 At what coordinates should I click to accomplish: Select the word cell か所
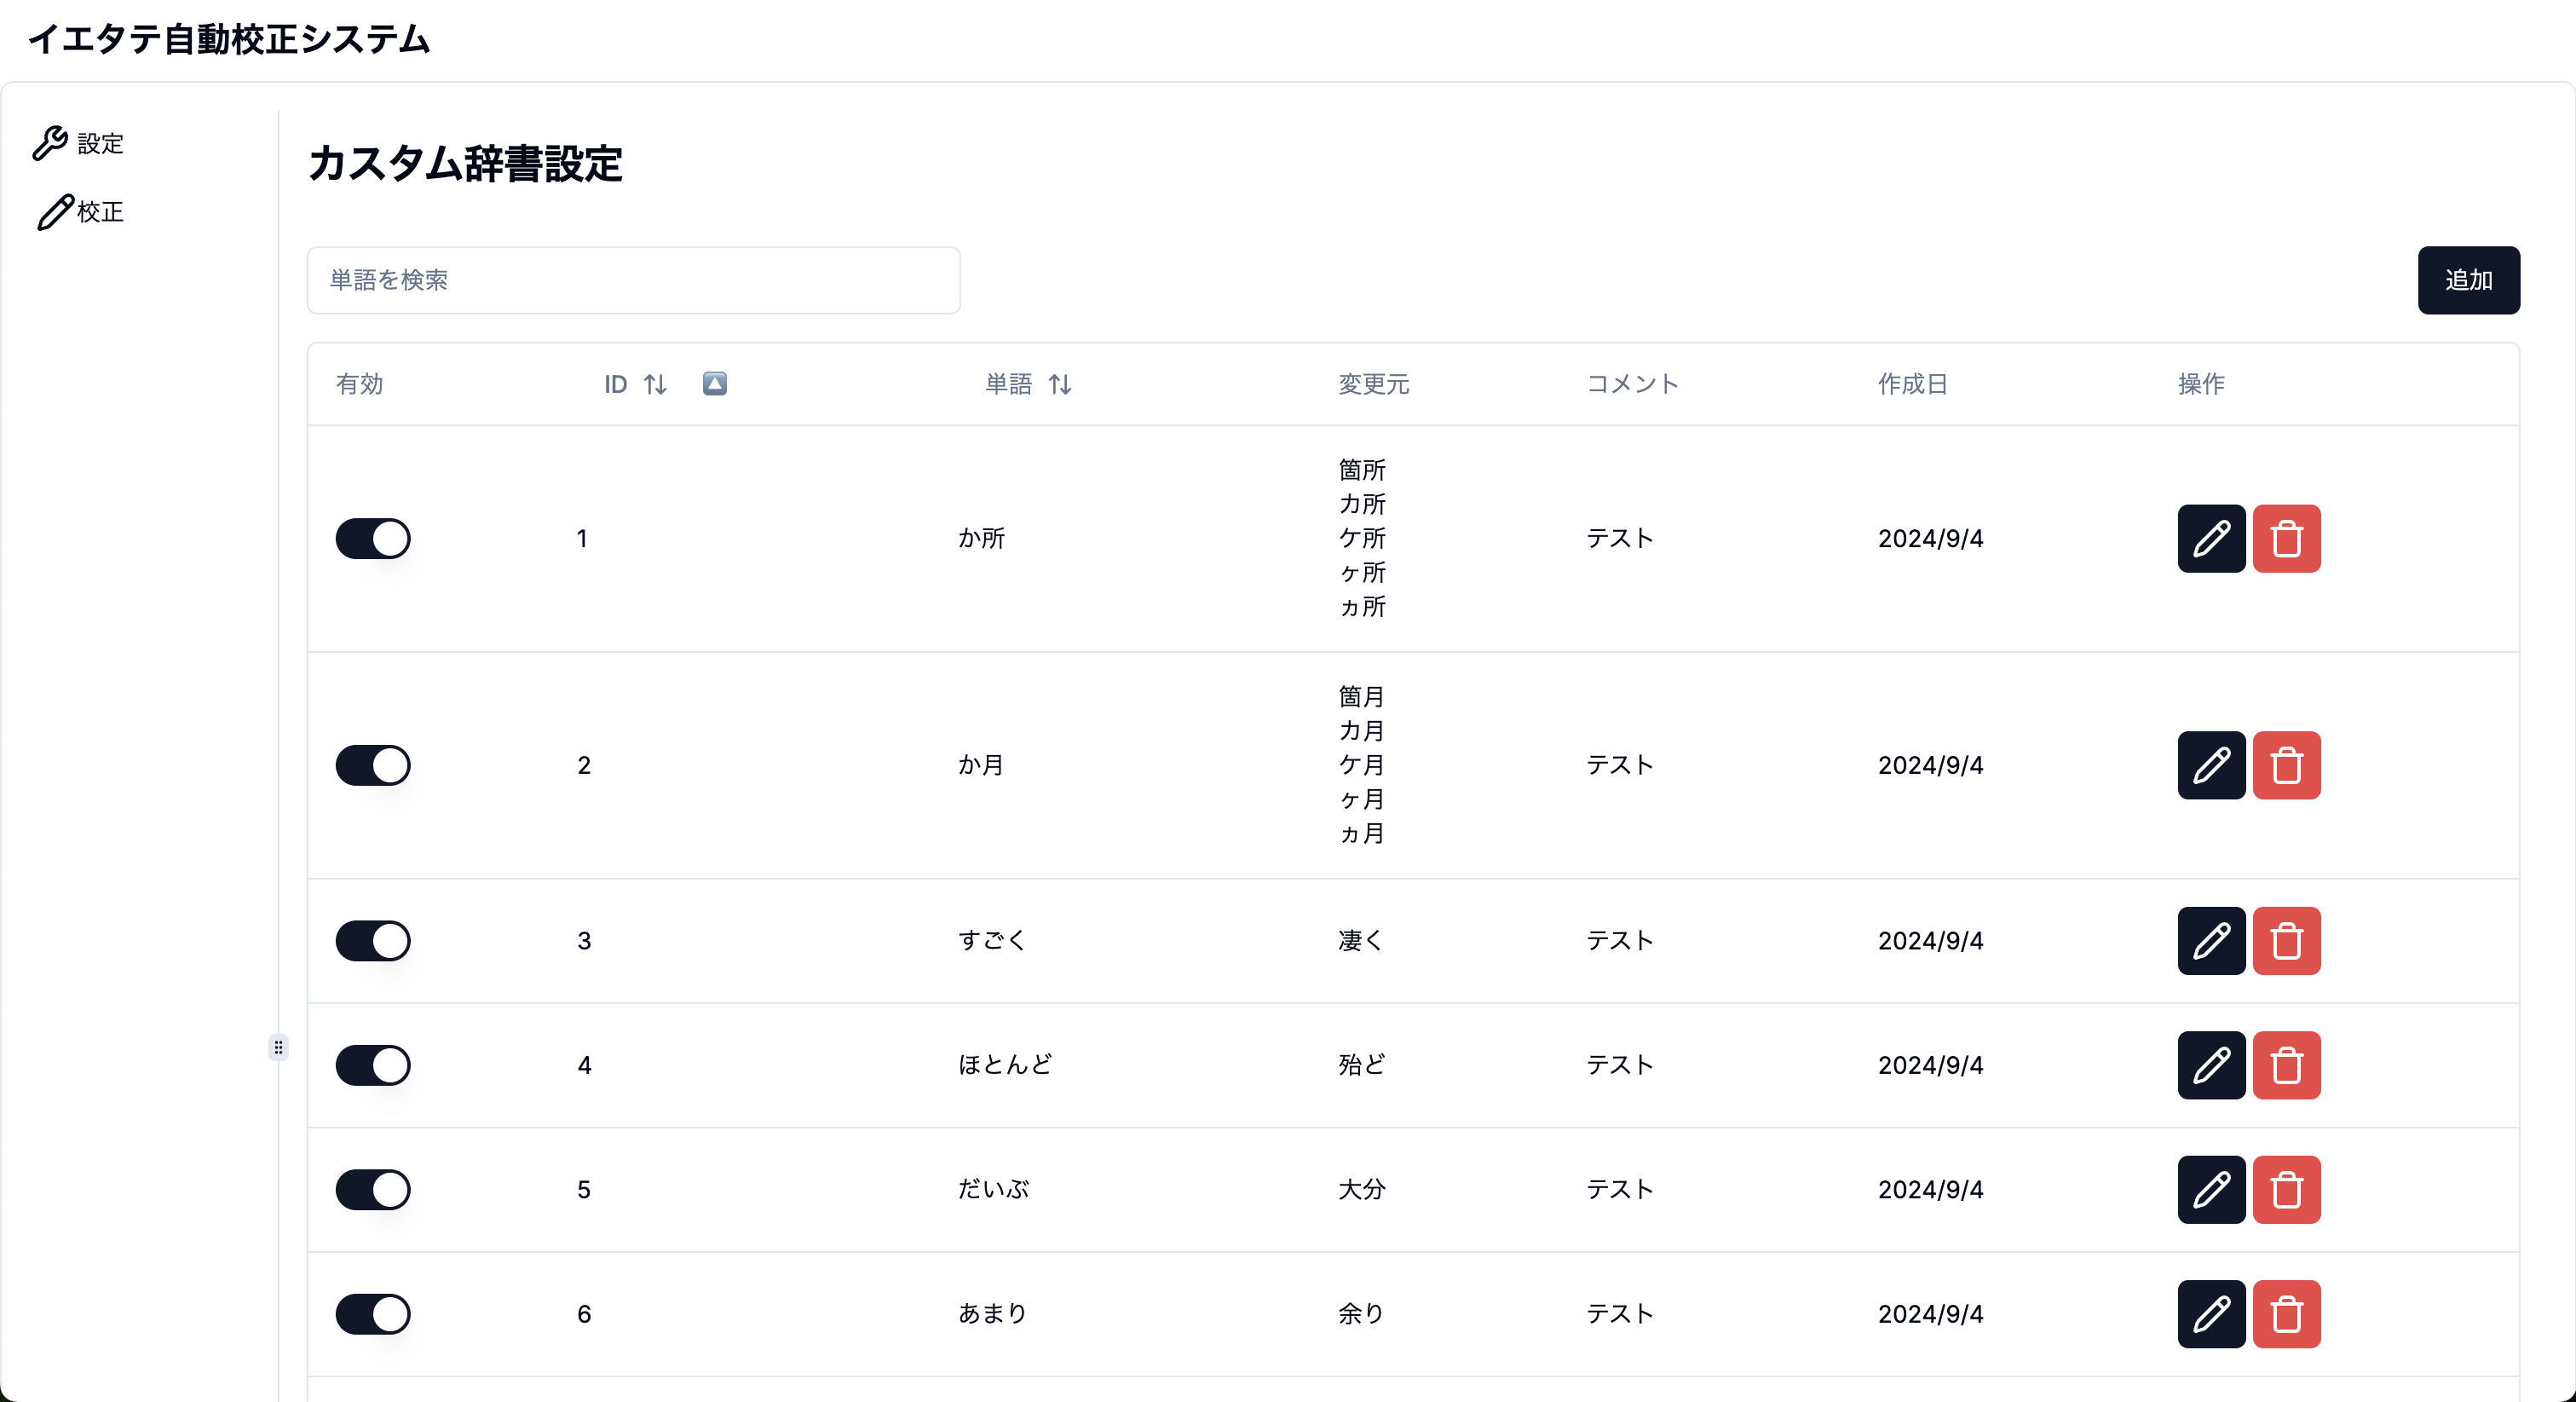[981, 538]
